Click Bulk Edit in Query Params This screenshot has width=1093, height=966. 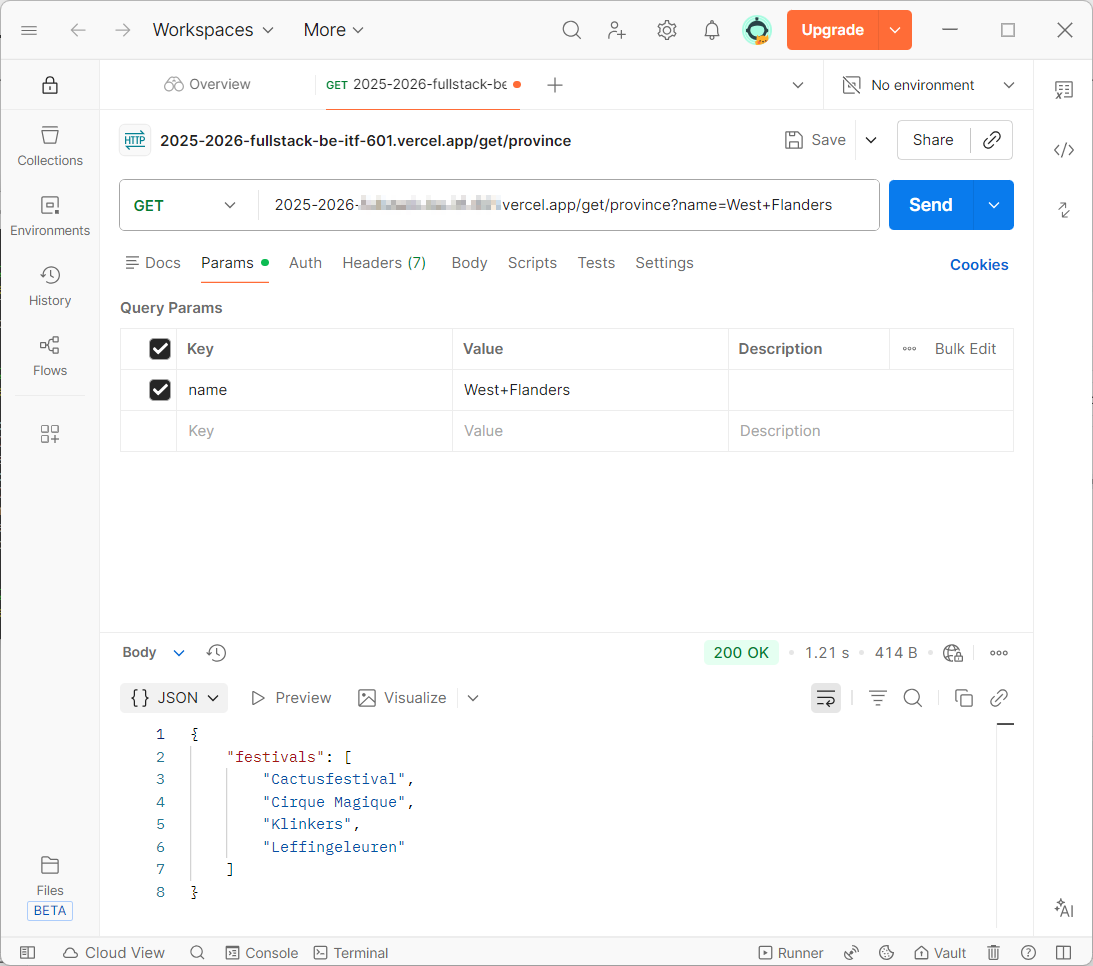964,348
